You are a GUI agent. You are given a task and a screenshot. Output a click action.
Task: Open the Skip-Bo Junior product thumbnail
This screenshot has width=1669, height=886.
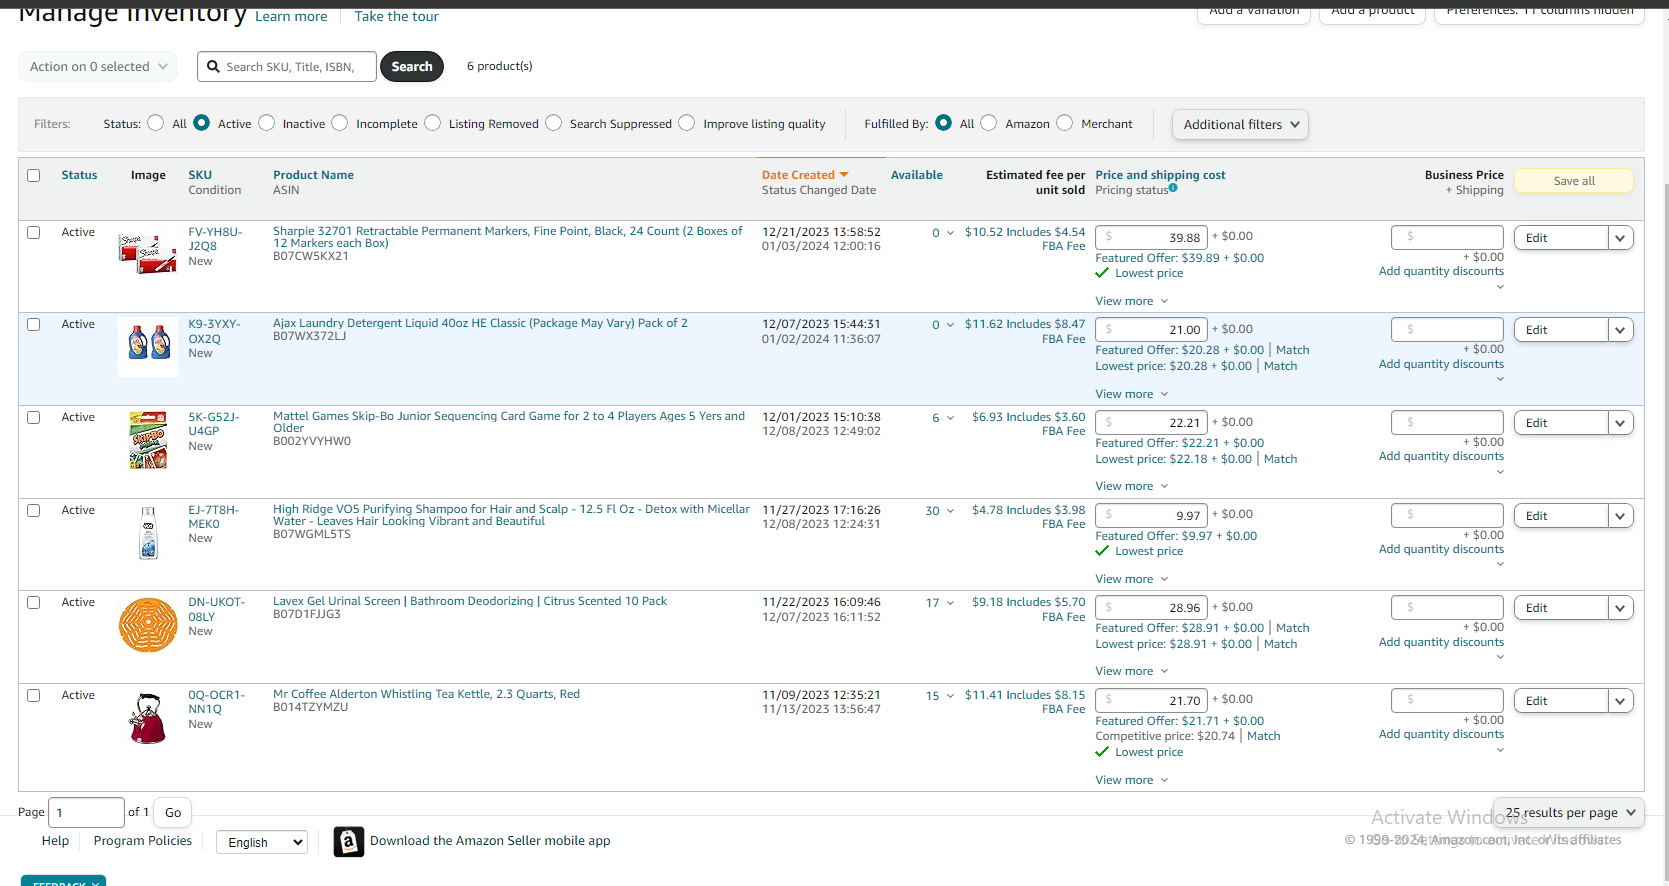[x=148, y=440]
